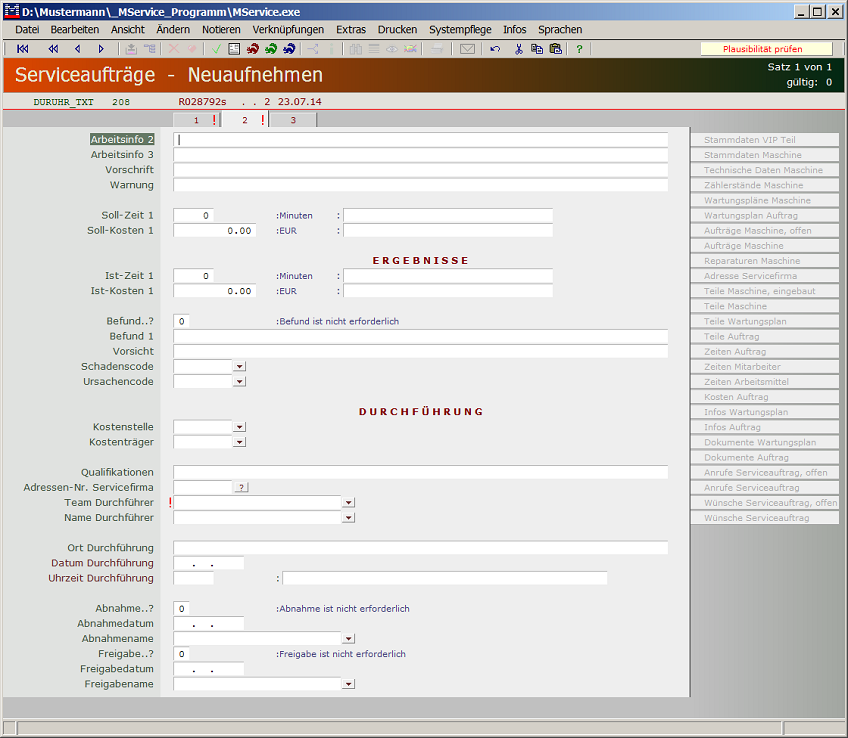This screenshot has height=738, width=848.
Task: Expand the Schadenscode dropdown
Action: coord(239,367)
